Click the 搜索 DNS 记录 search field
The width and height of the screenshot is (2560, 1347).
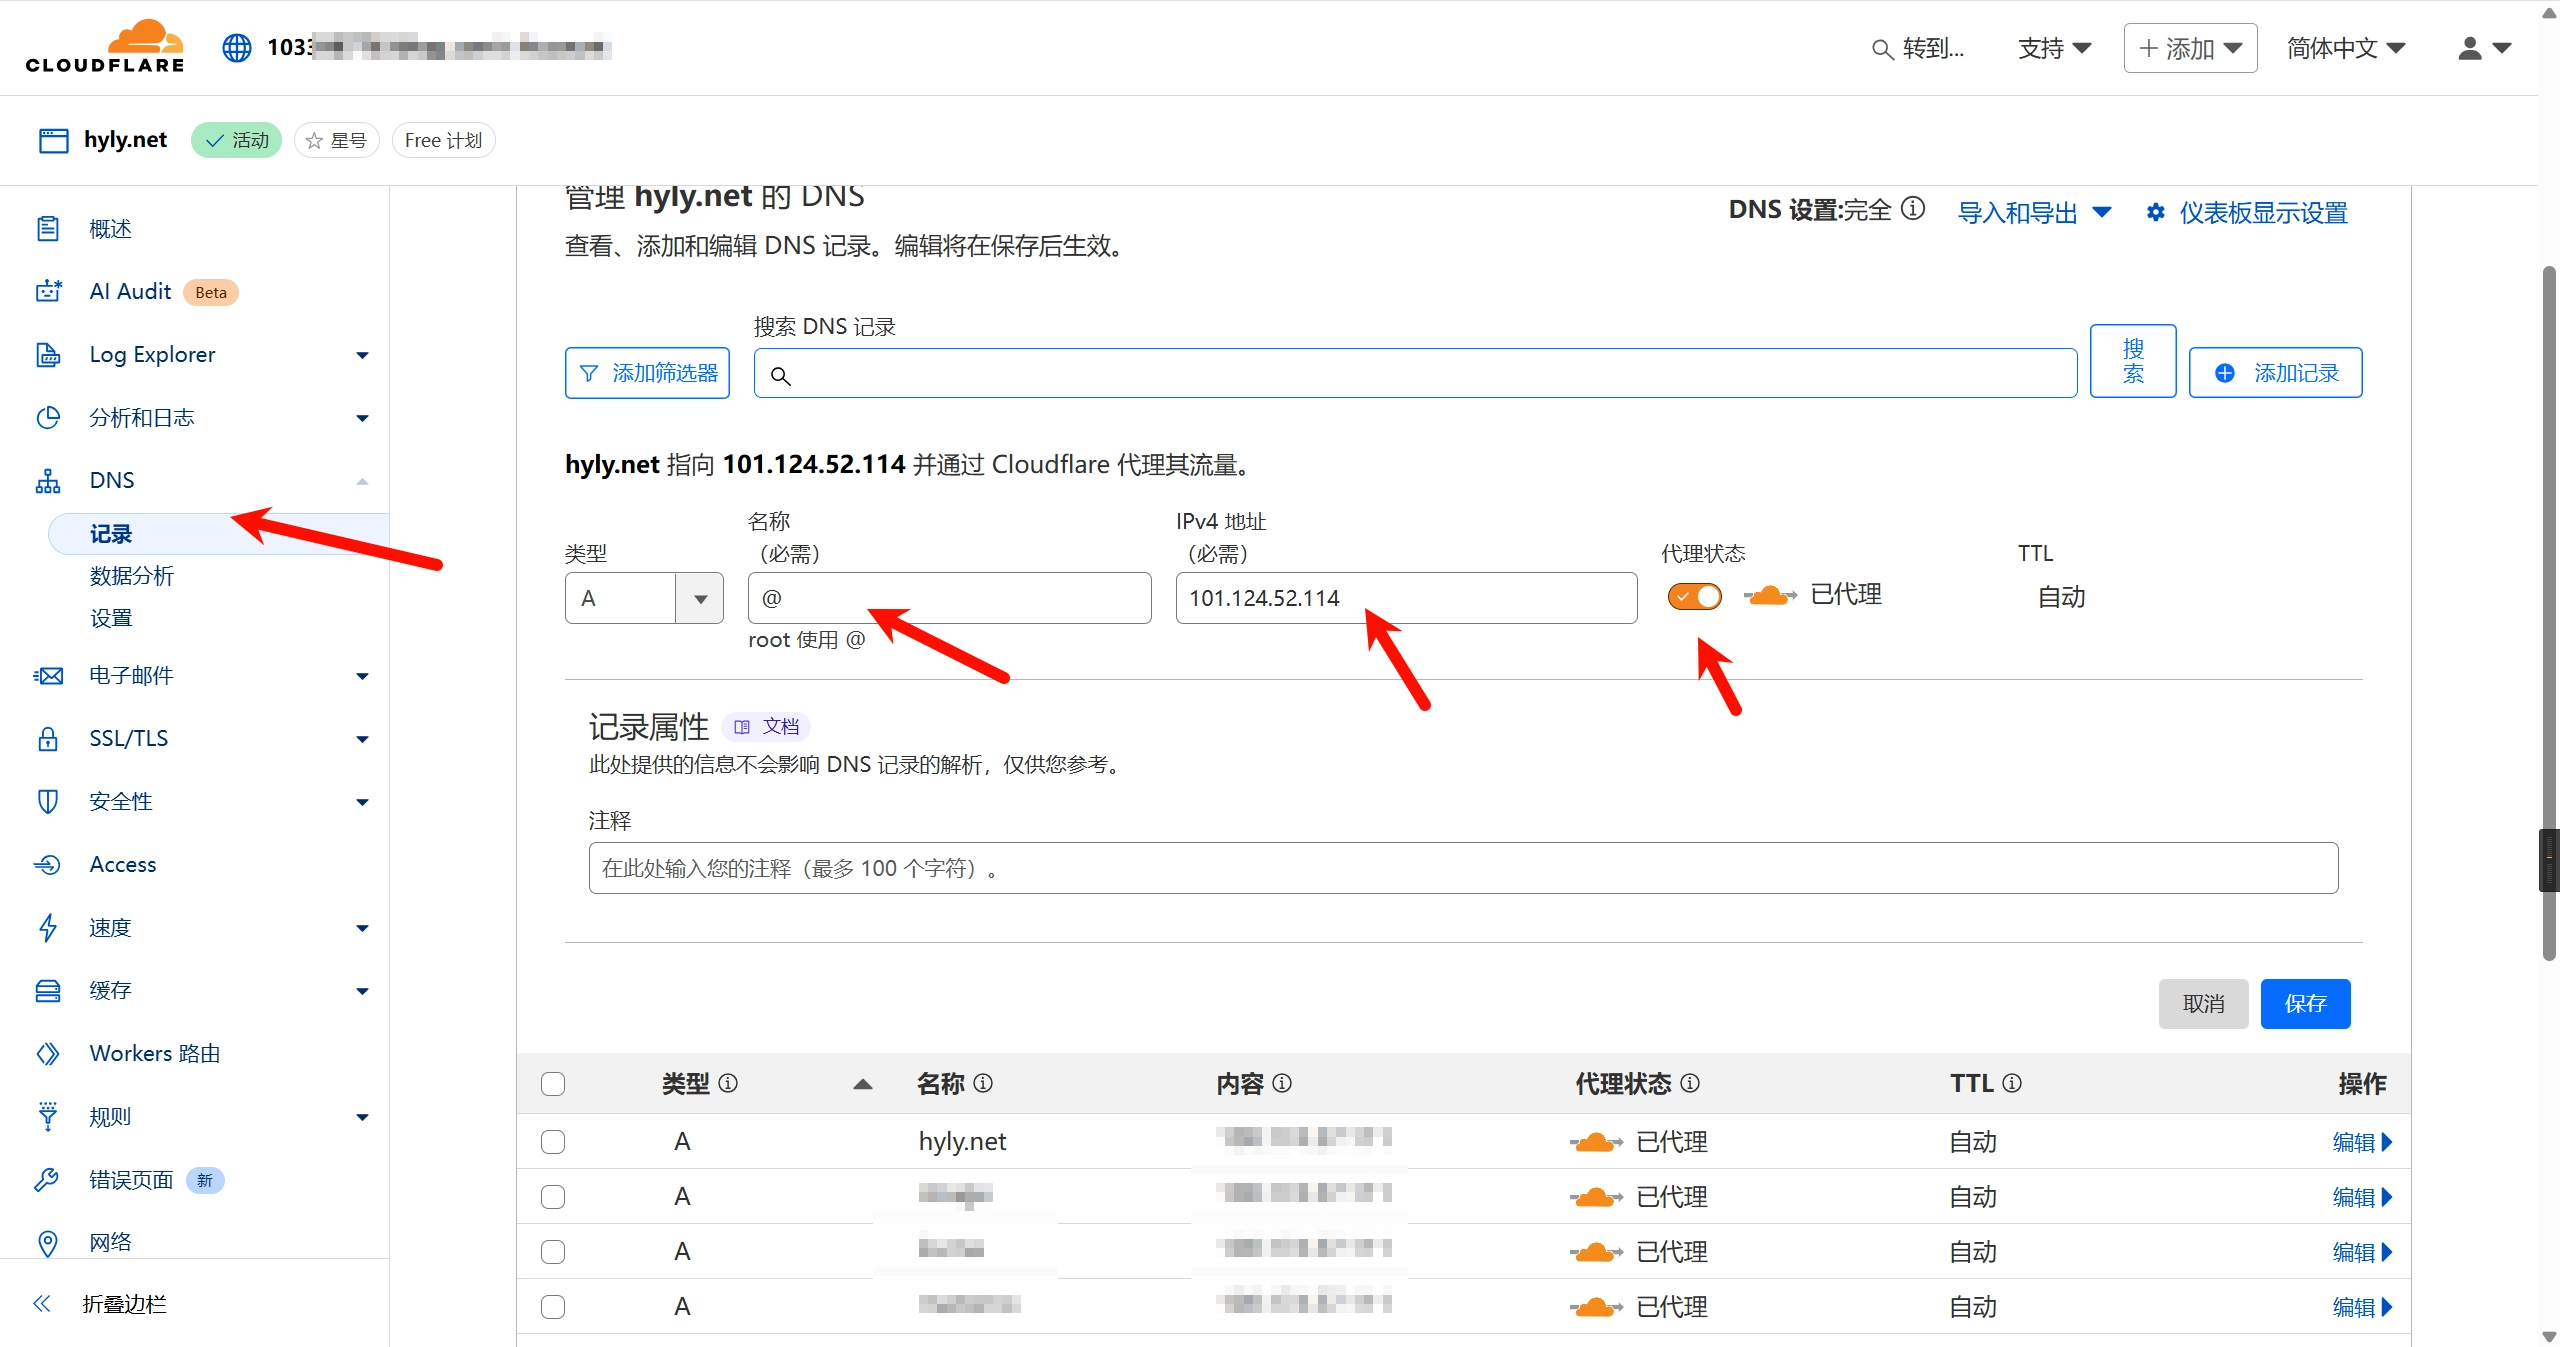[x=1415, y=373]
